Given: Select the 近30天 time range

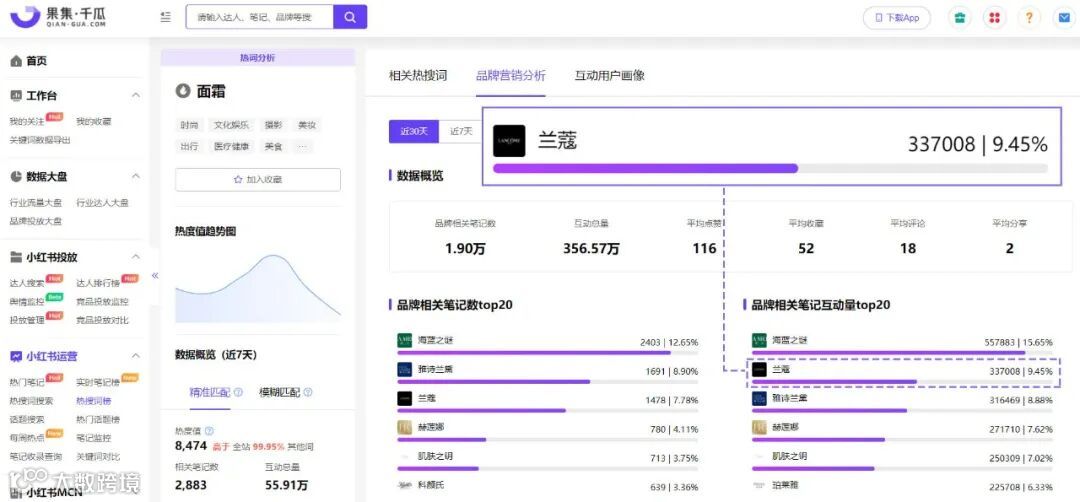Looking at the screenshot, I should pyautogui.click(x=414, y=131).
